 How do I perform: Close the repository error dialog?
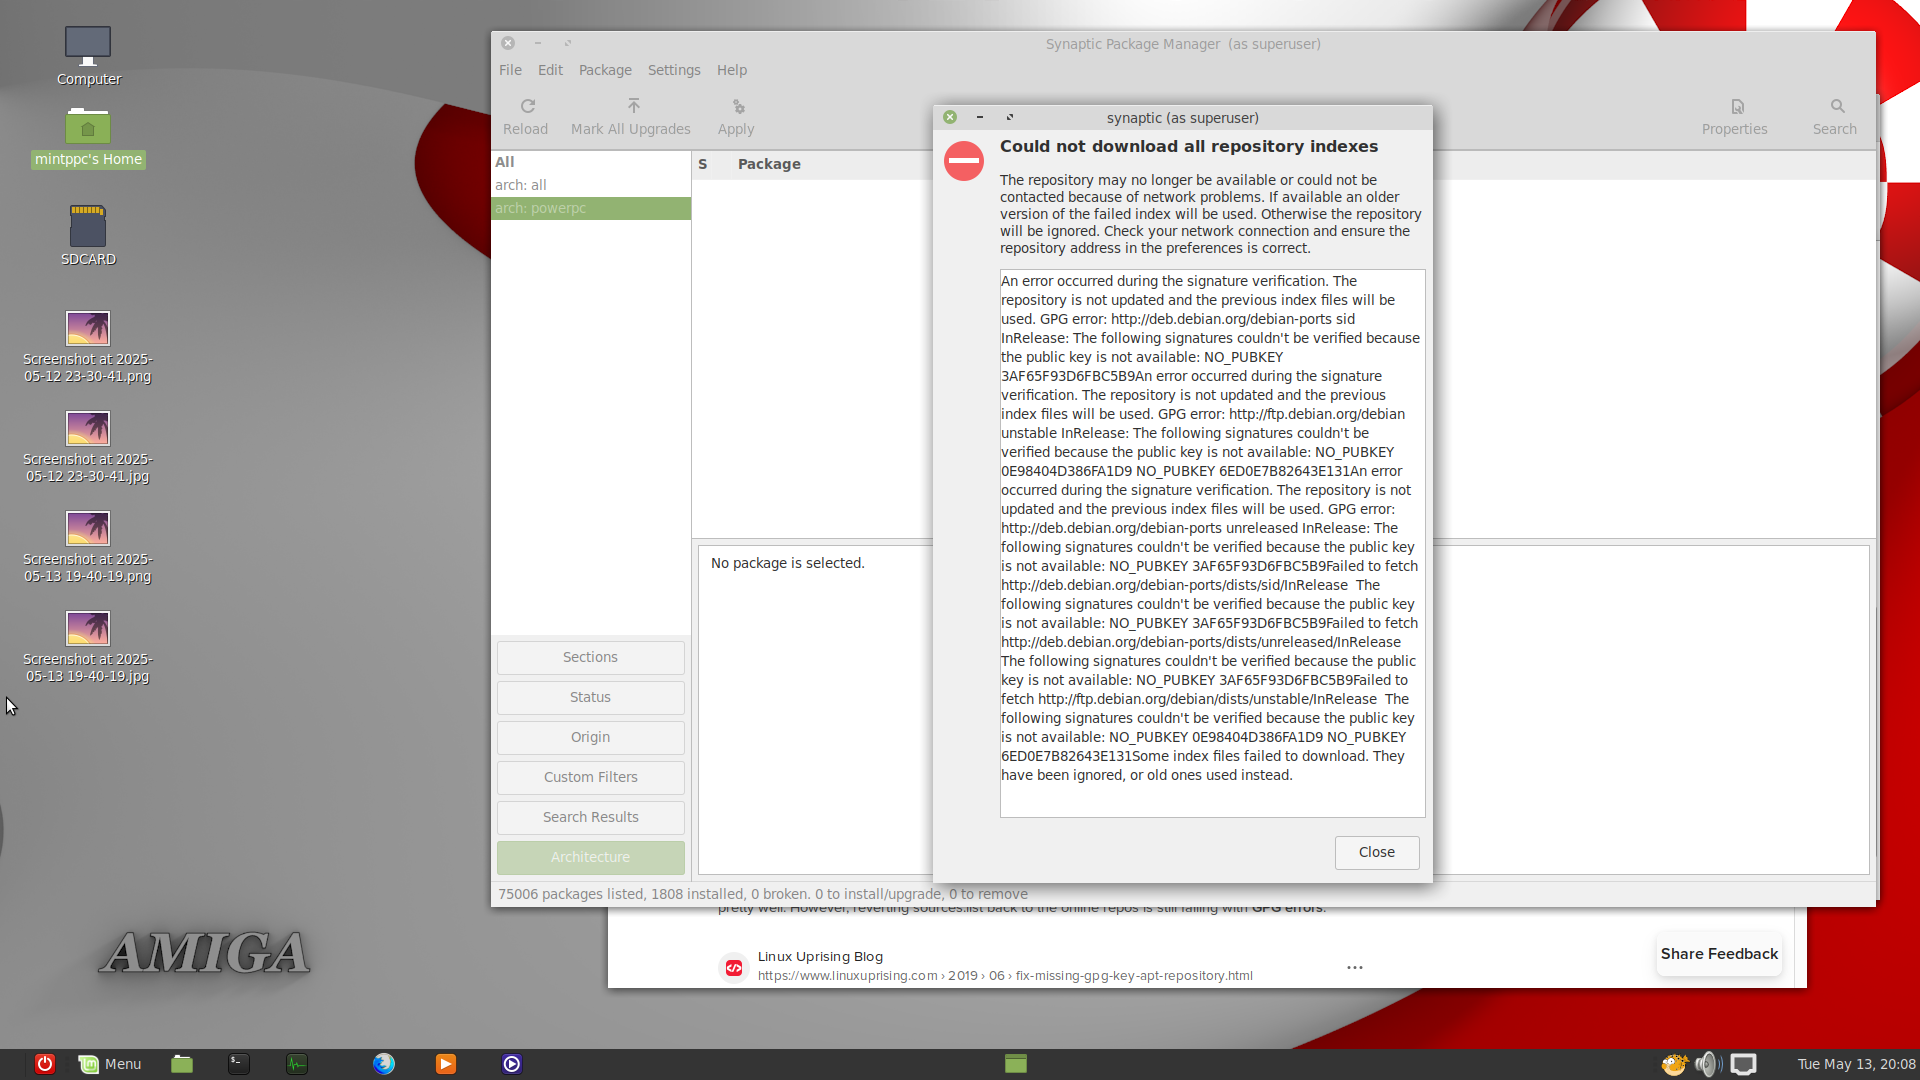(x=1376, y=852)
